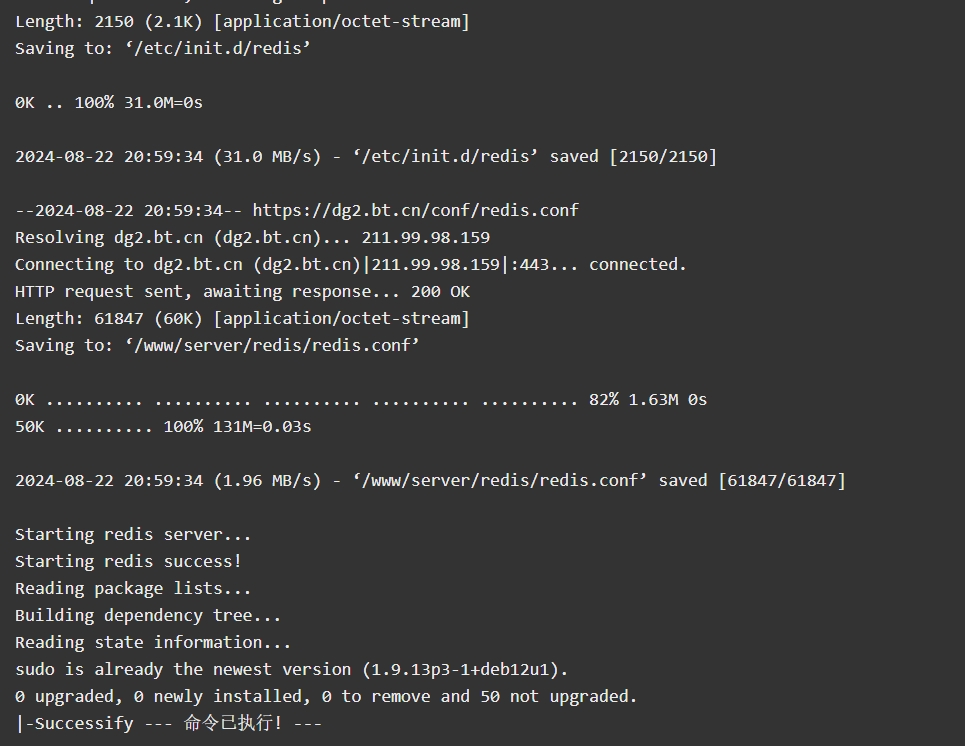Click the '命令已执行!' text

coord(233,723)
